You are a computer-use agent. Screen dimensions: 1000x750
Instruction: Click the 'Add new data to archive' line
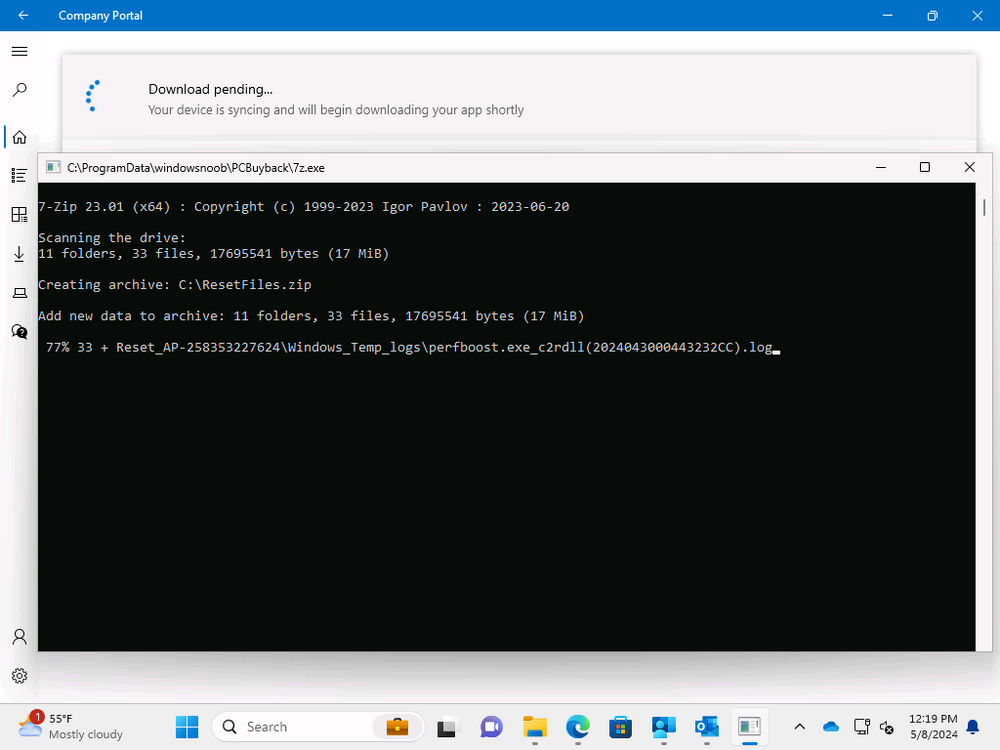(311, 316)
